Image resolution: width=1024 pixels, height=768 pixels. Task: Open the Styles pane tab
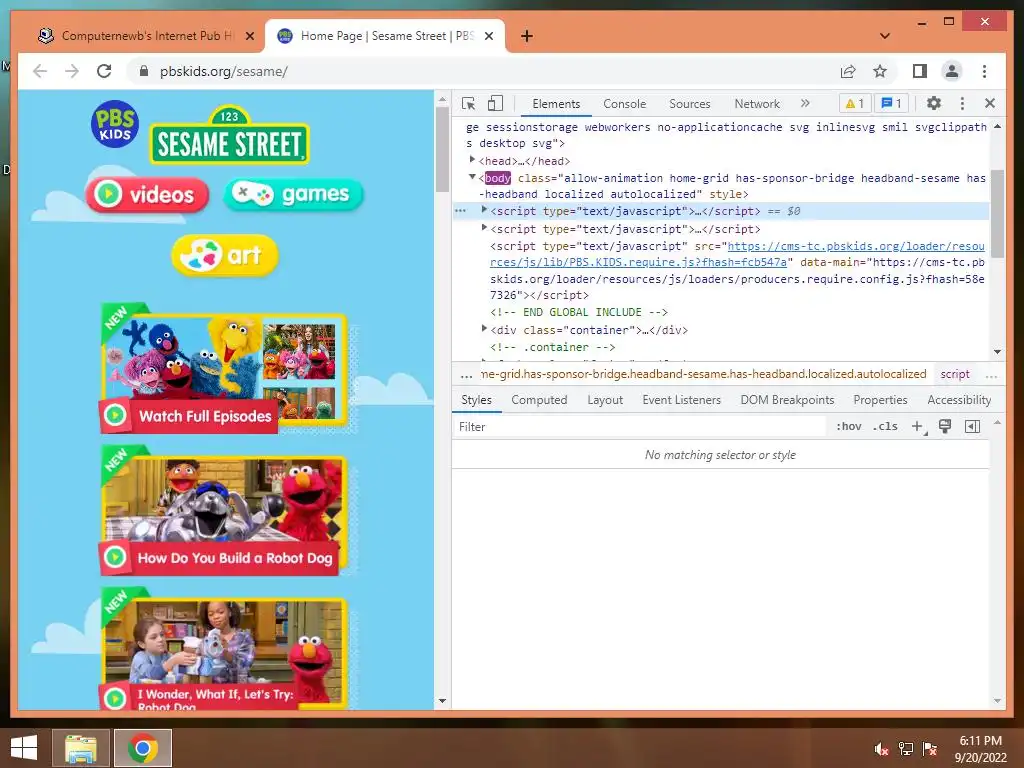[476, 400]
